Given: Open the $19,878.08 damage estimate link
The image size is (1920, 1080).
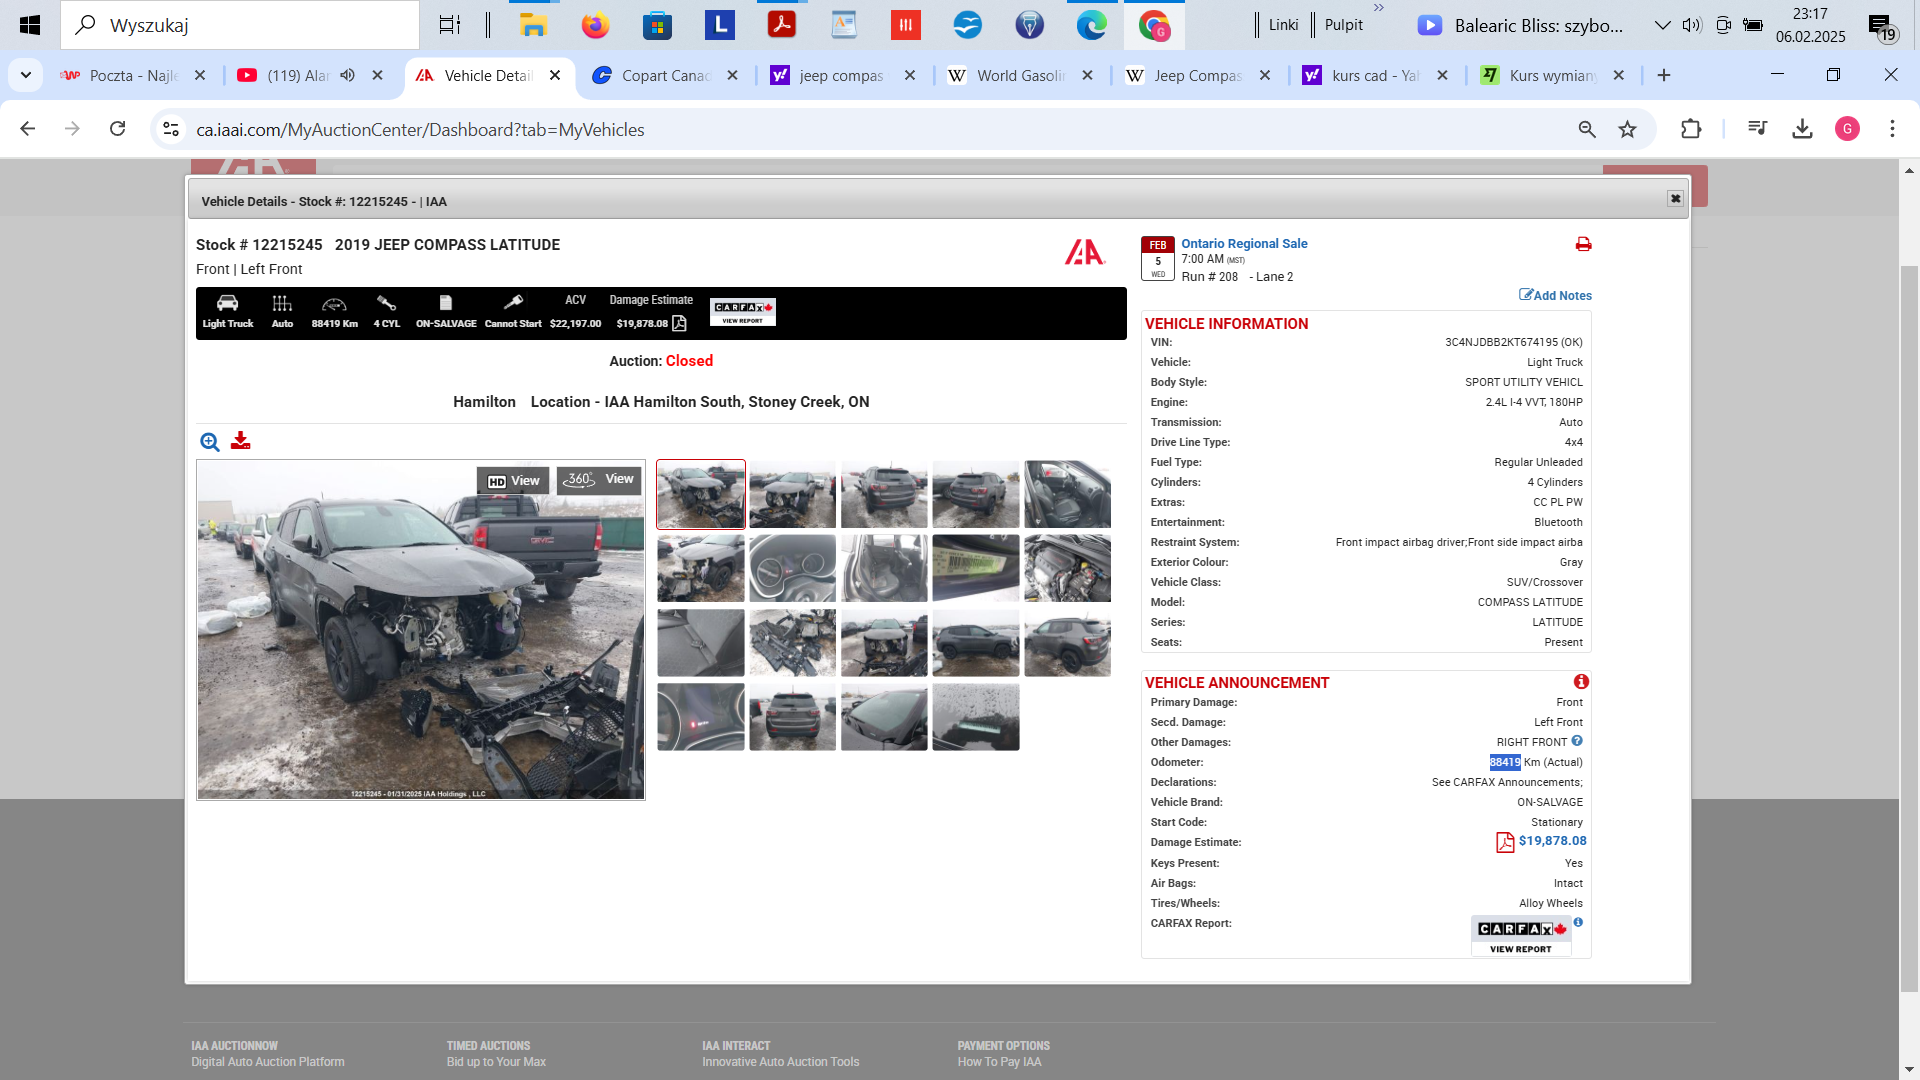Looking at the screenshot, I should (1552, 841).
